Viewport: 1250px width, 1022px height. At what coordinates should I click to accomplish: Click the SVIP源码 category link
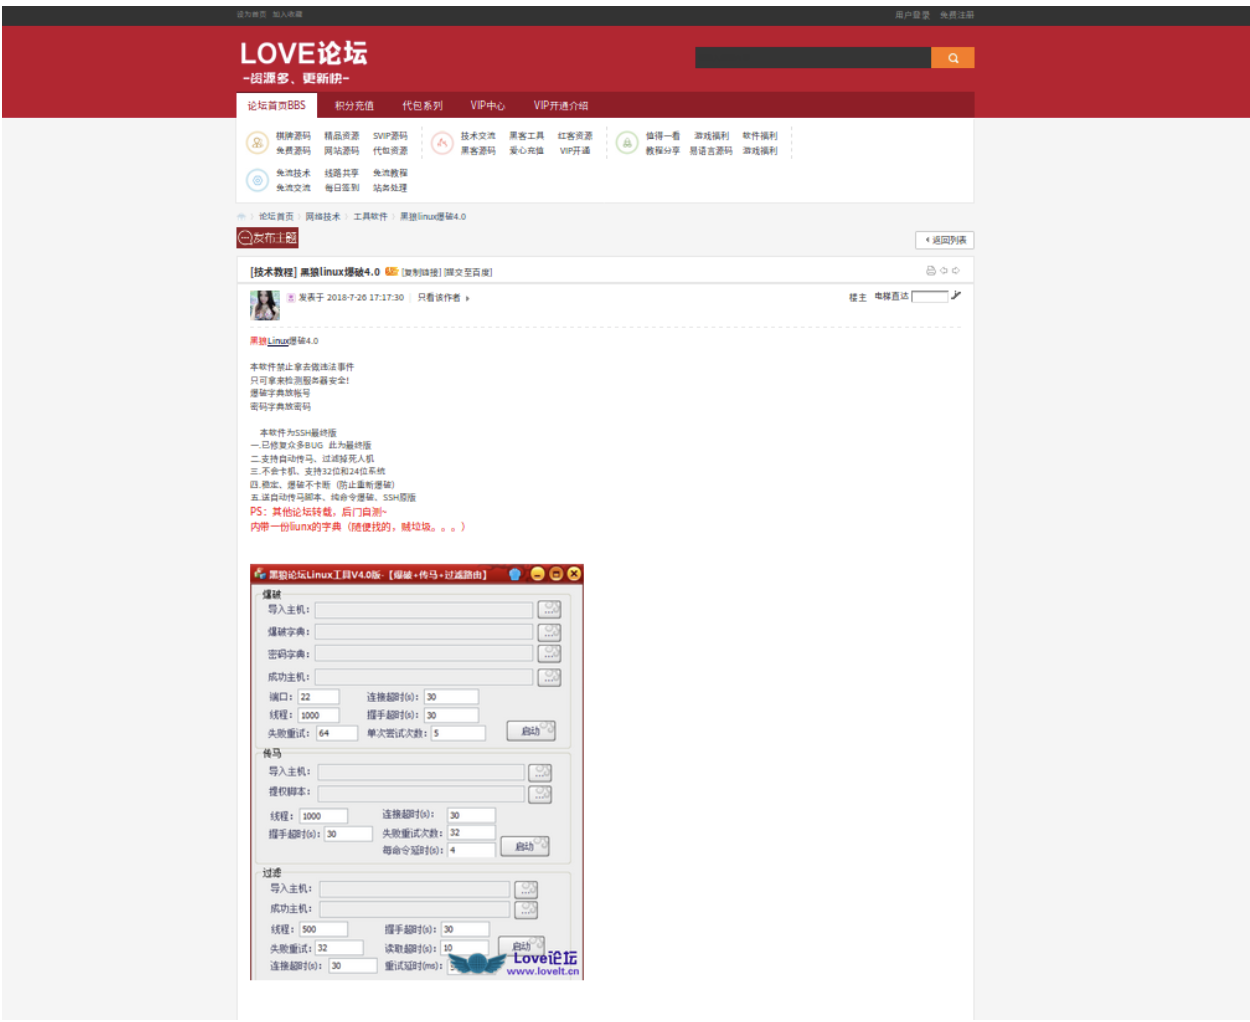click(390, 136)
